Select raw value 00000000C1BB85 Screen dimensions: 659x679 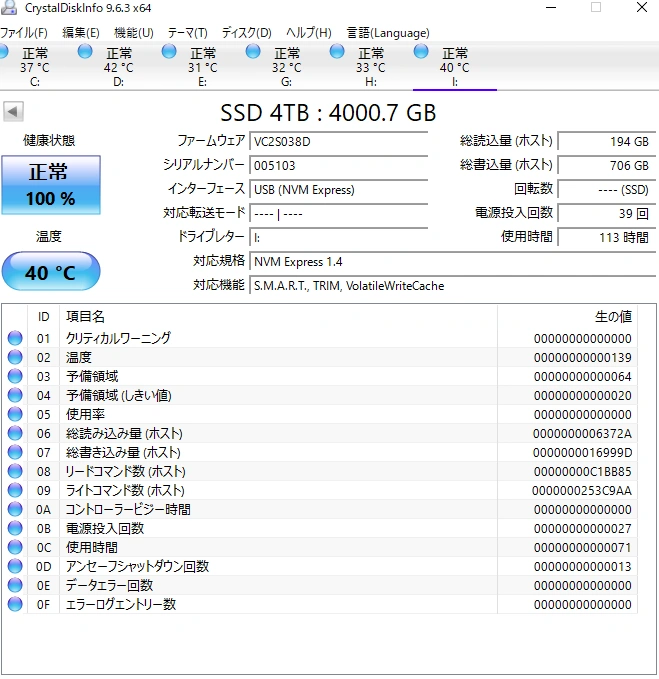click(582, 472)
